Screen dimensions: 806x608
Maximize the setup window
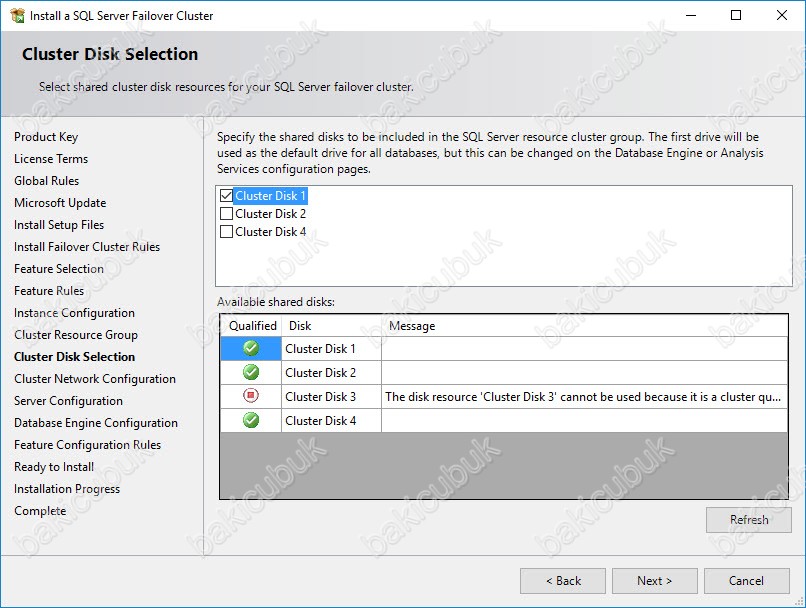point(736,15)
